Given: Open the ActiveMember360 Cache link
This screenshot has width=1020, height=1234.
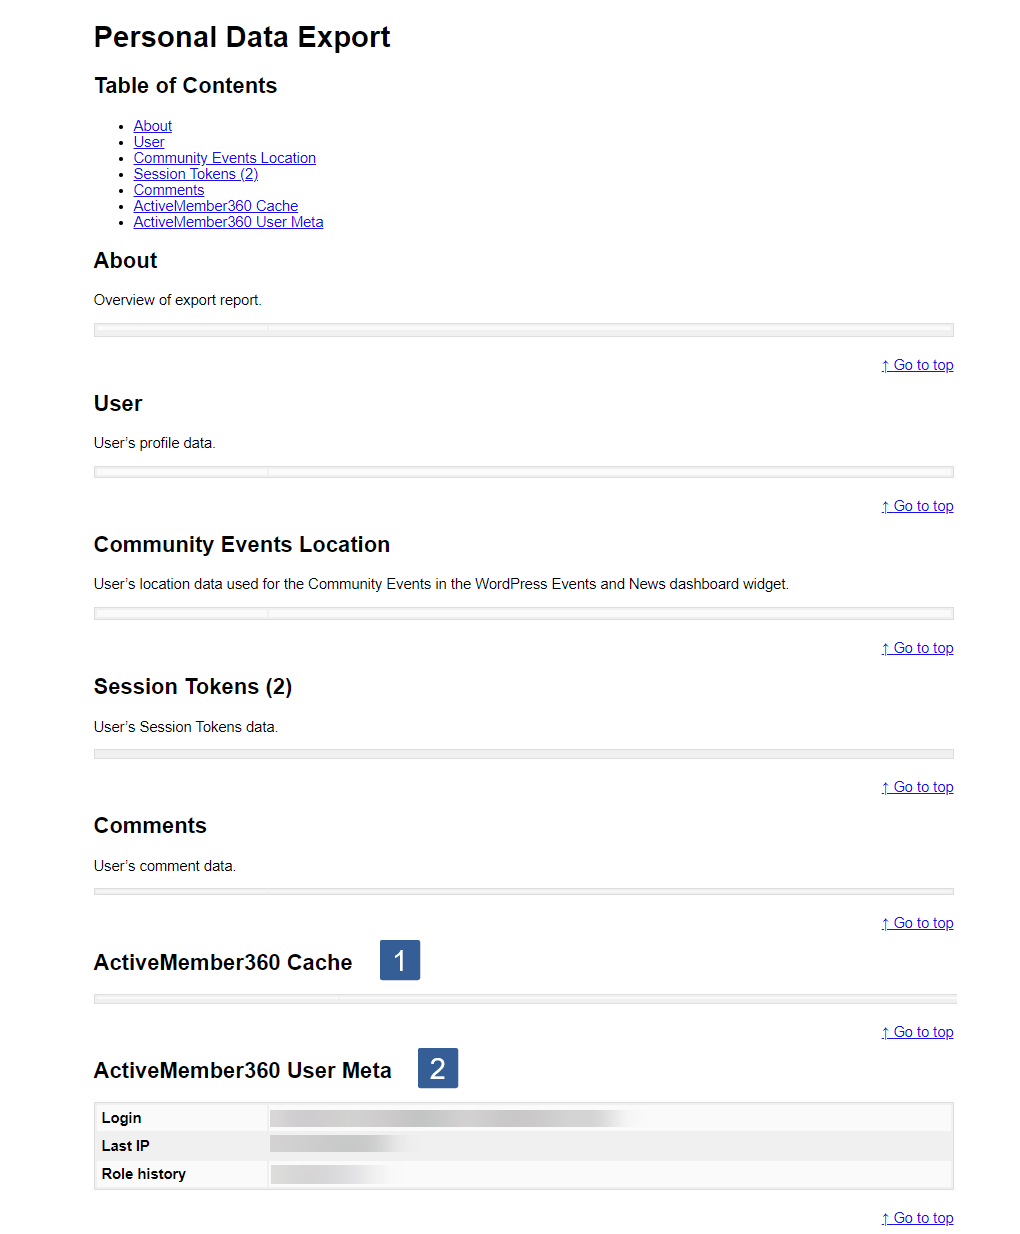Looking at the screenshot, I should (x=215, y=205).
